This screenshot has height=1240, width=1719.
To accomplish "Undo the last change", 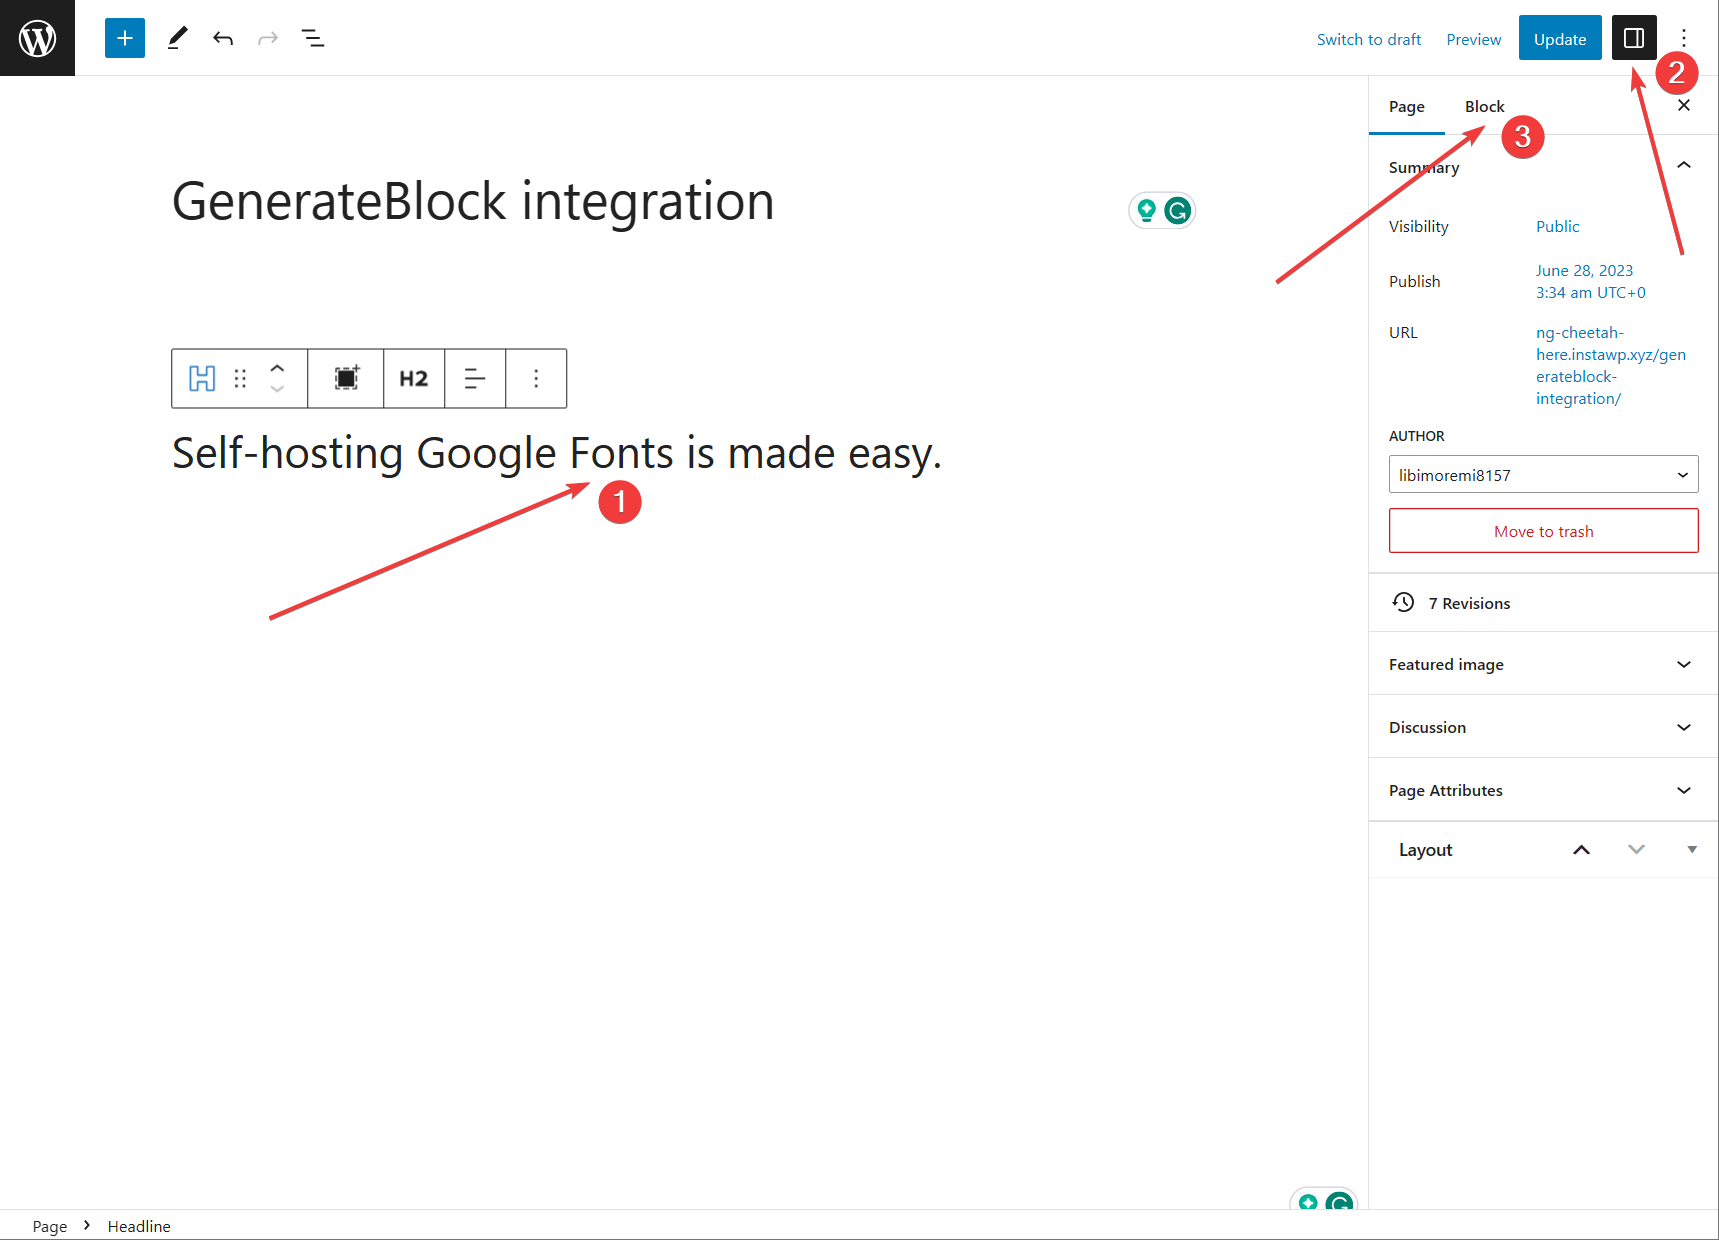I will point(223,38).
